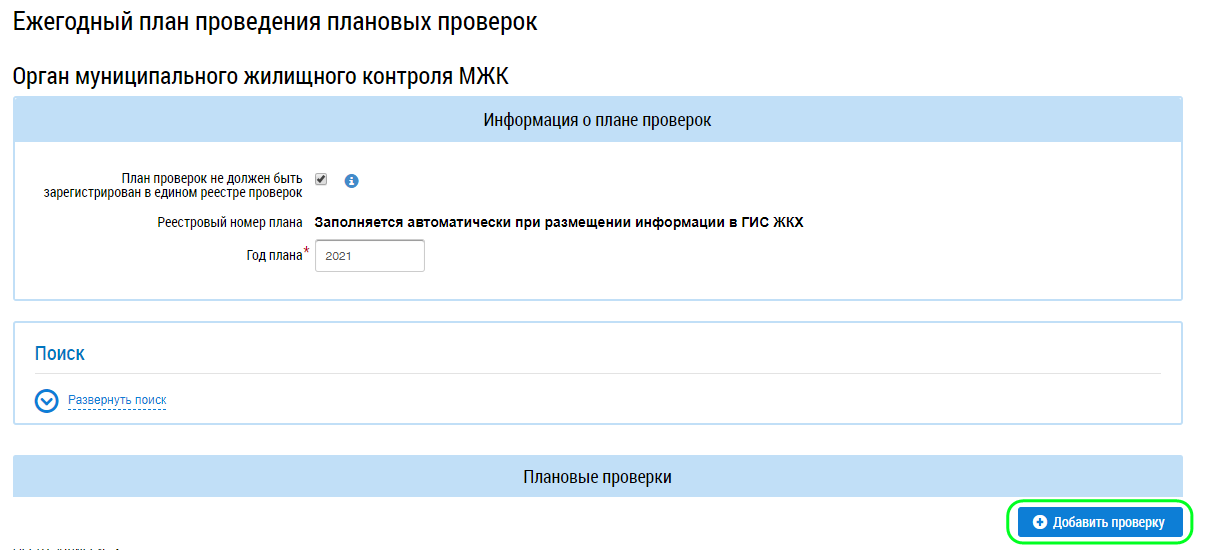Click the 'Реестровый номер плана' label
This screenshot has height=550, width=1205.
[x=229, y=223]
